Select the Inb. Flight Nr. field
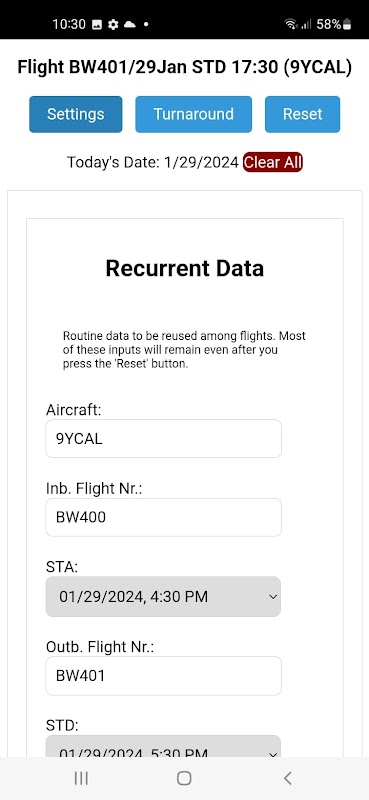369x800 pixels. click(163, 517)
